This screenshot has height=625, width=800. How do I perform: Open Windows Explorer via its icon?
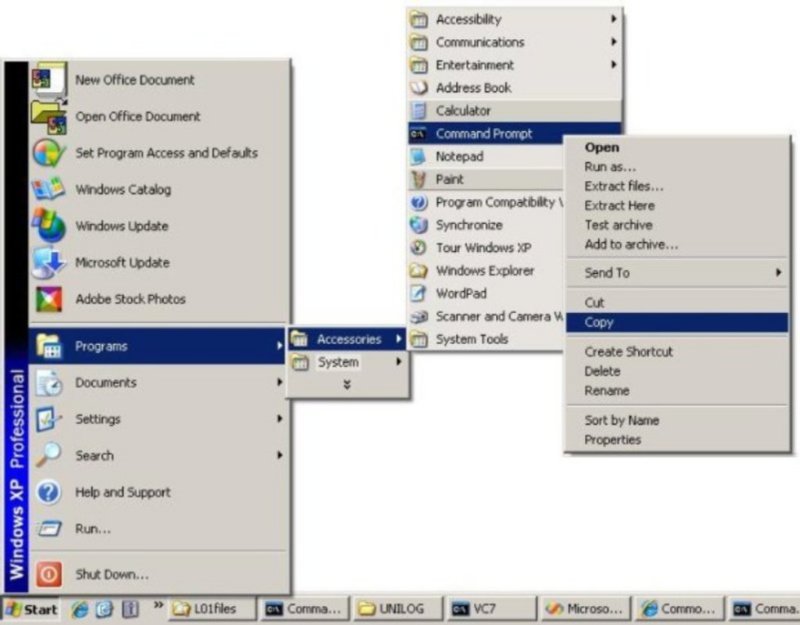click(418, 270)
